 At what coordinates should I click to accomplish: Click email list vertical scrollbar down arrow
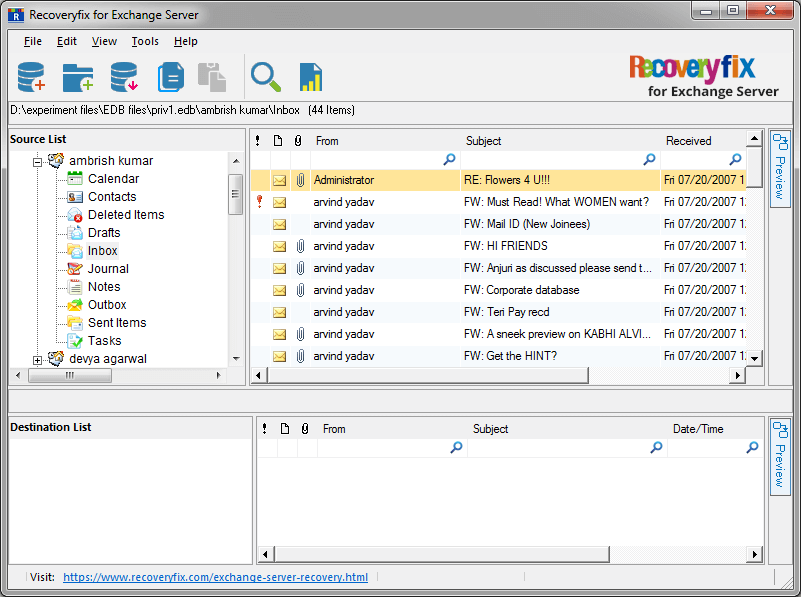tap(755, 359)
